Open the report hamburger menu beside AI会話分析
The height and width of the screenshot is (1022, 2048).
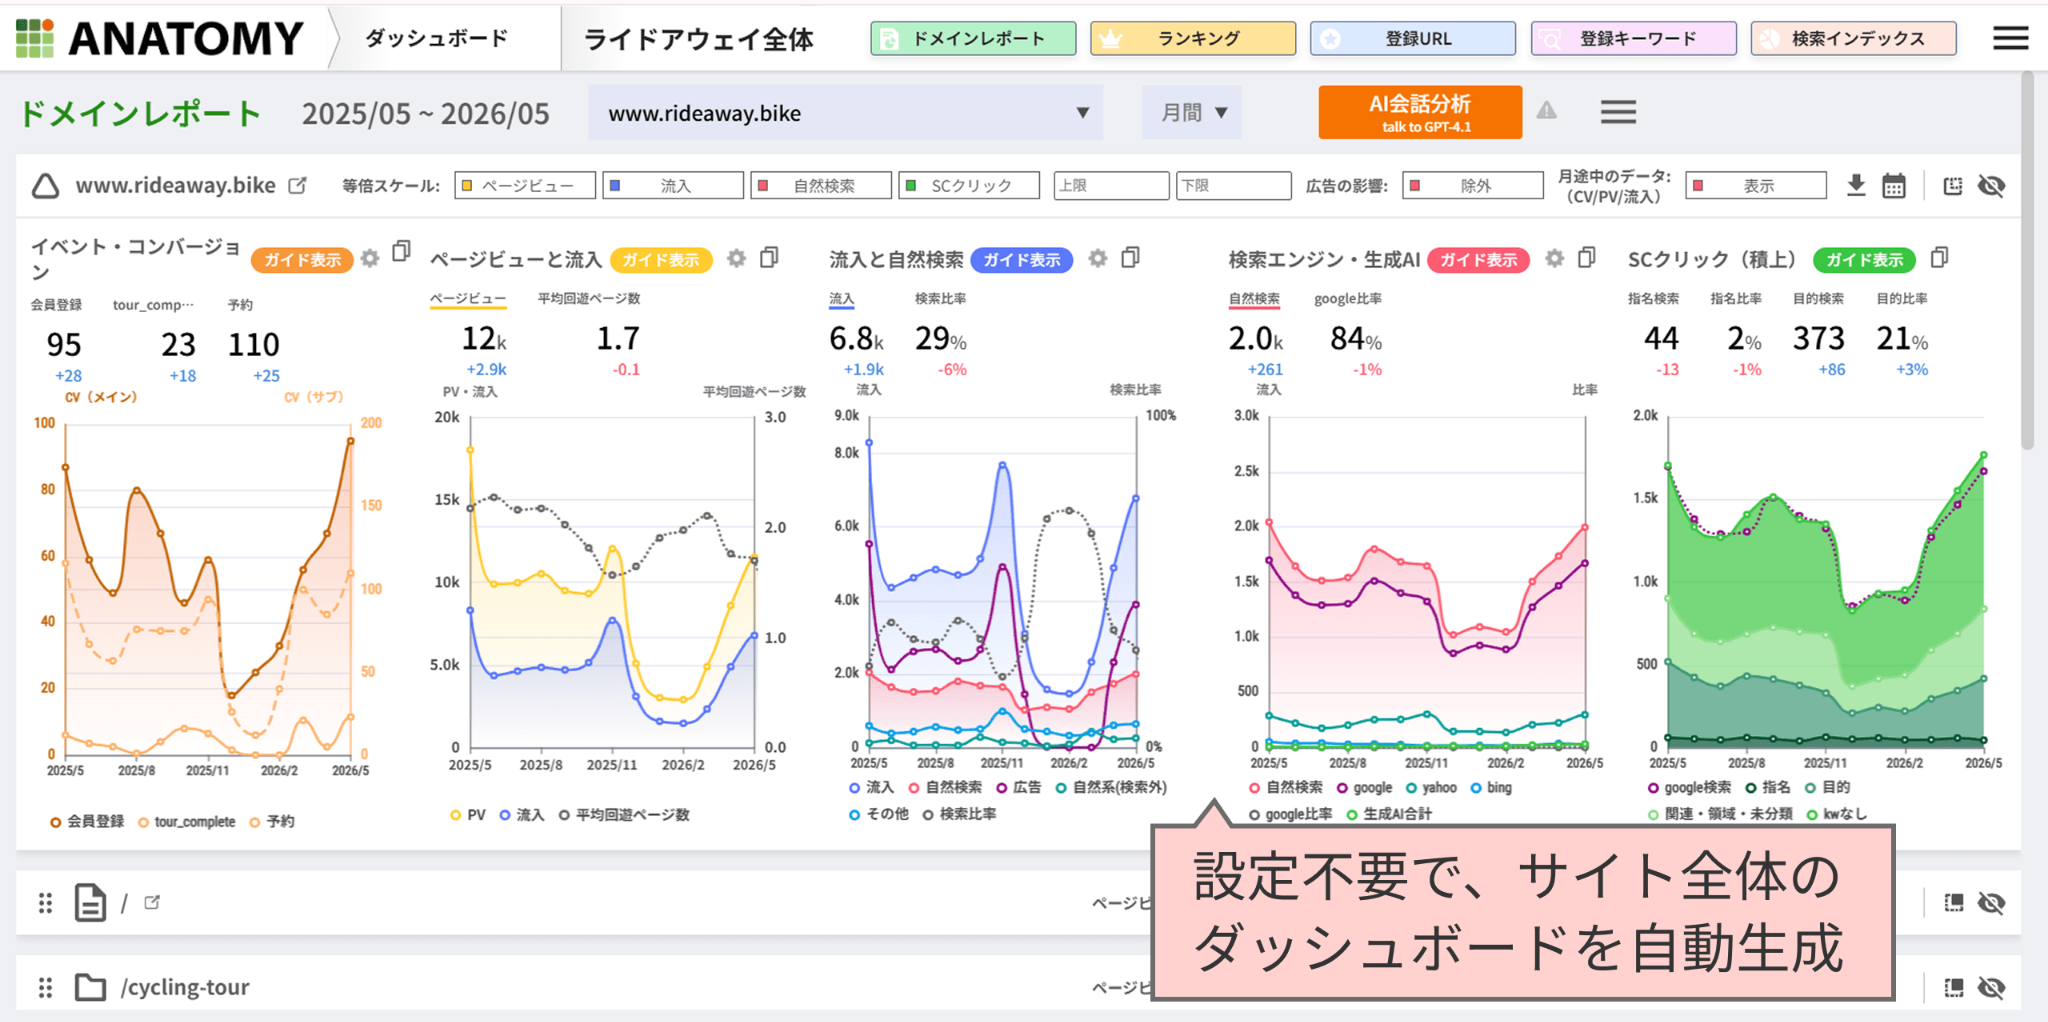pyautogui.click(x=1618, y=112)
